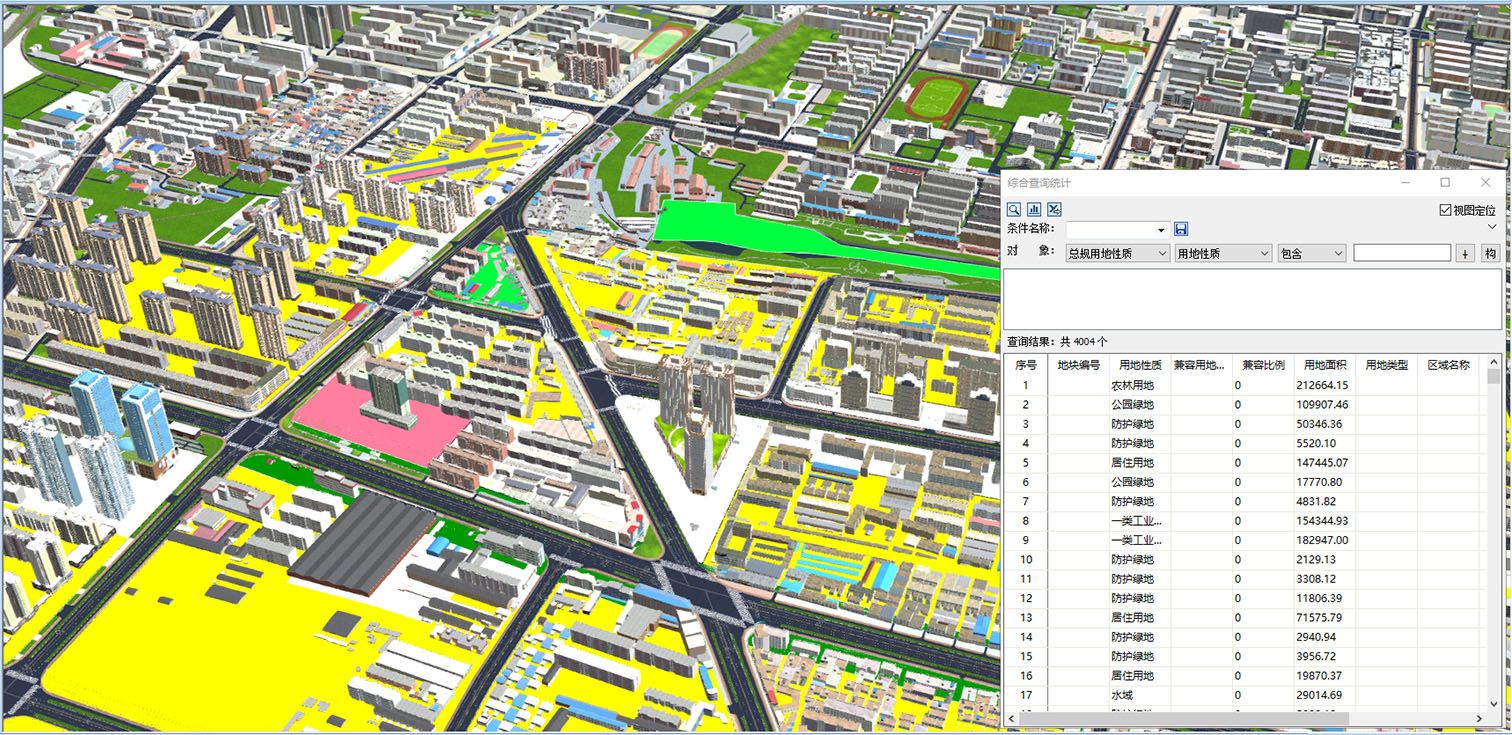
Task: Toggle the 视图定位 checkbox
Action: [1445, 210]
